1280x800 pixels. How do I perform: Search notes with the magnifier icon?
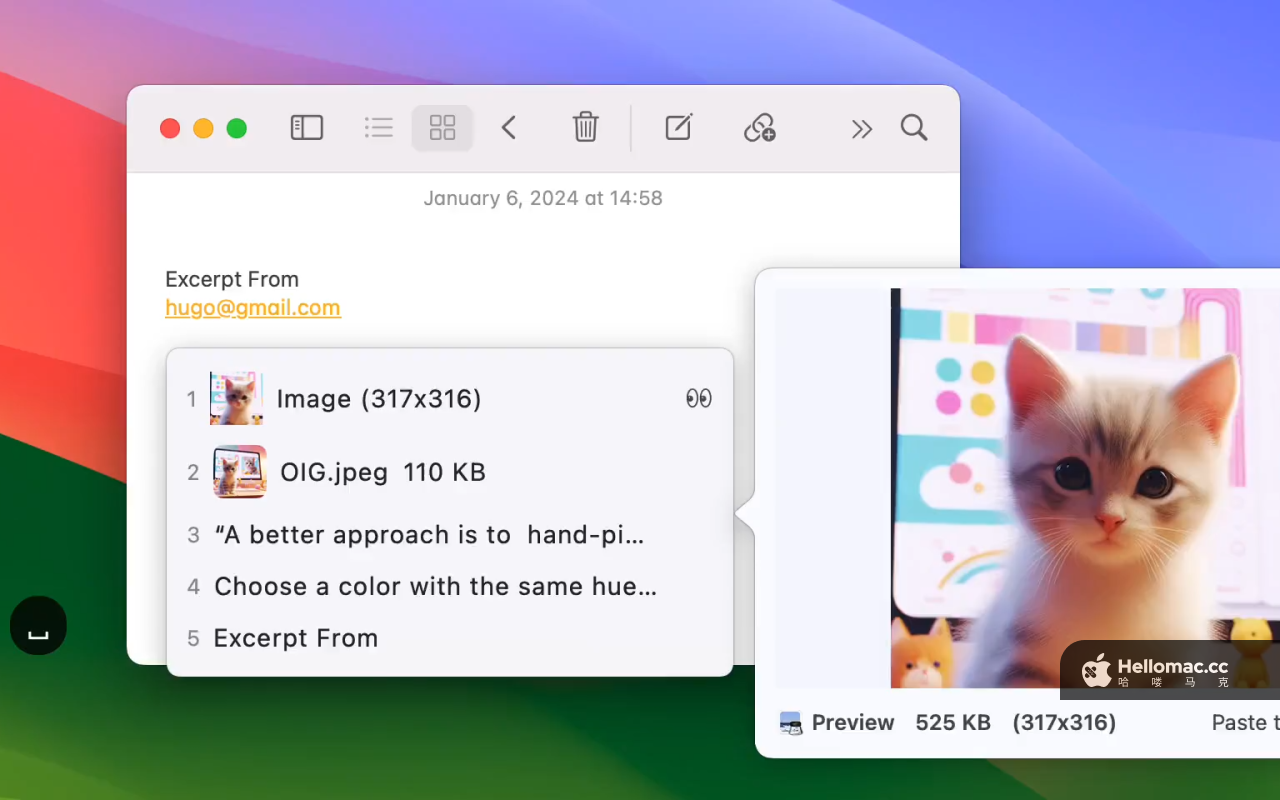click(914, 128)
